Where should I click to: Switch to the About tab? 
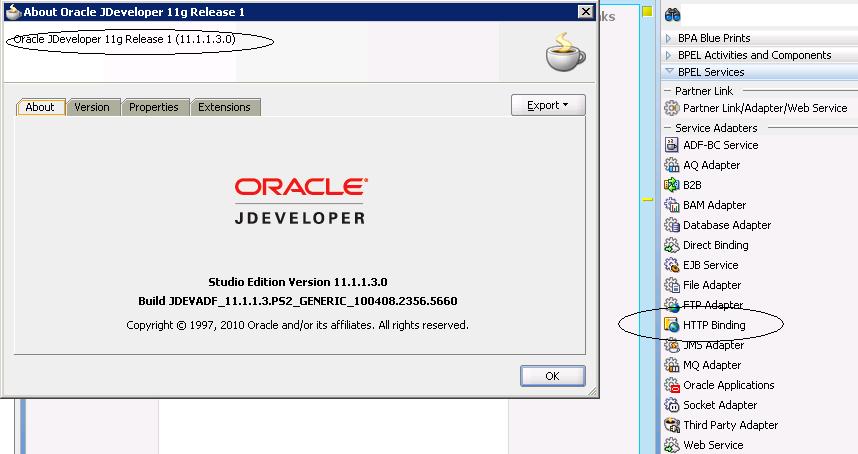point(40,107)
